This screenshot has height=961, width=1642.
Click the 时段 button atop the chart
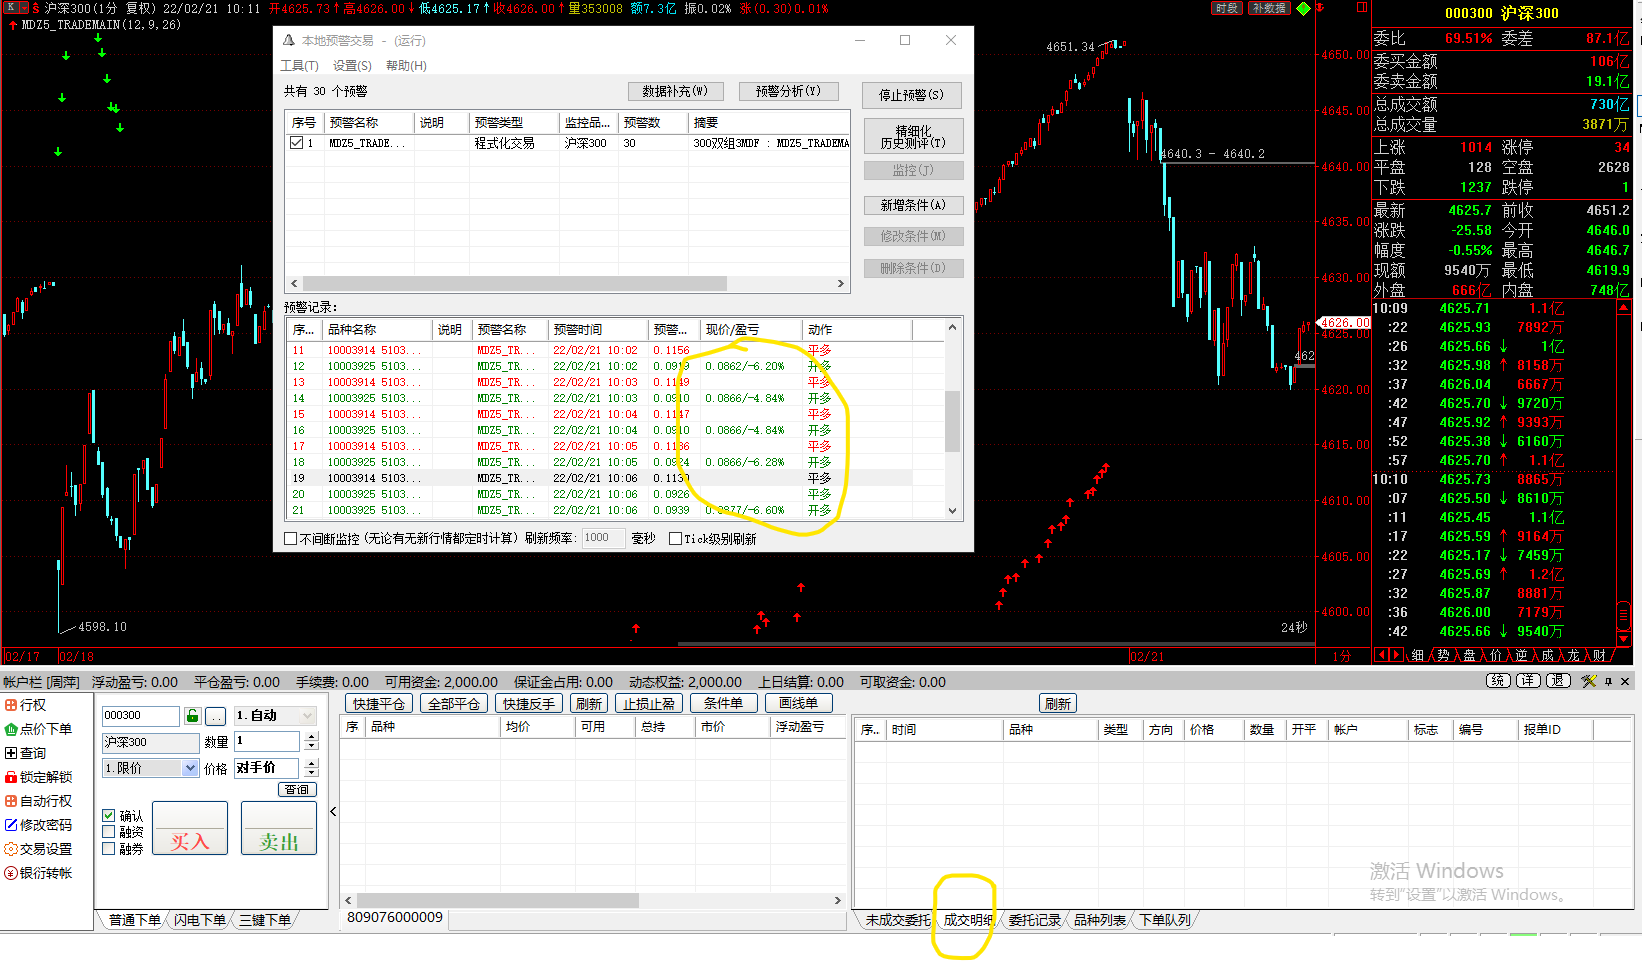(1227, 8)
